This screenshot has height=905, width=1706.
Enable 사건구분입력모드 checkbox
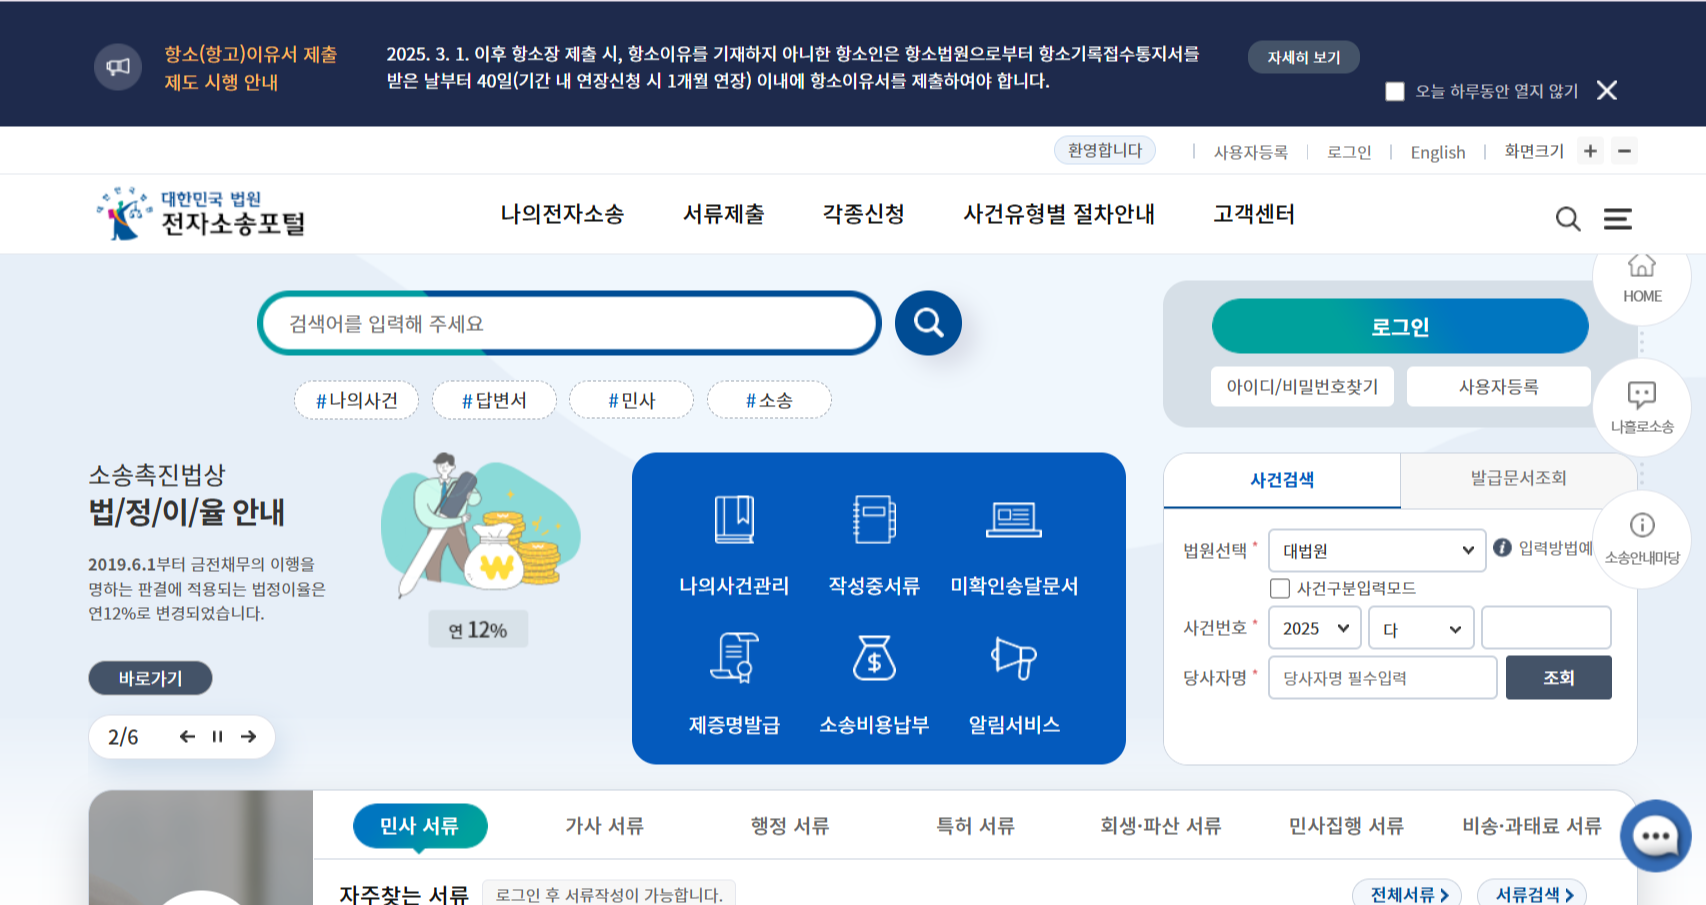(1279, 588)
